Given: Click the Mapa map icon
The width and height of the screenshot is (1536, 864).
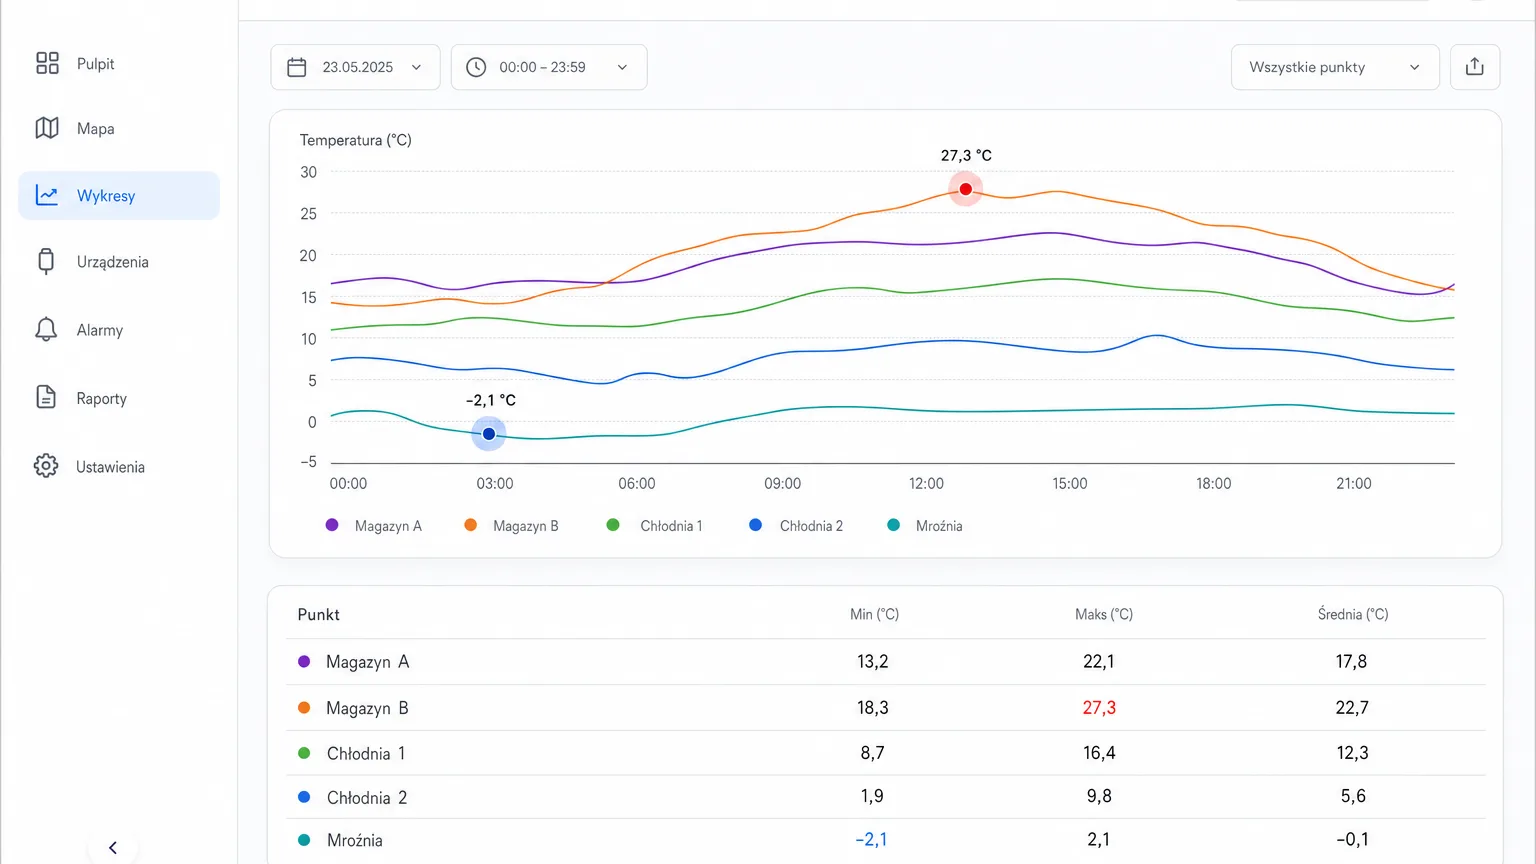Looking at the screenshot, I should coord(47,128).
